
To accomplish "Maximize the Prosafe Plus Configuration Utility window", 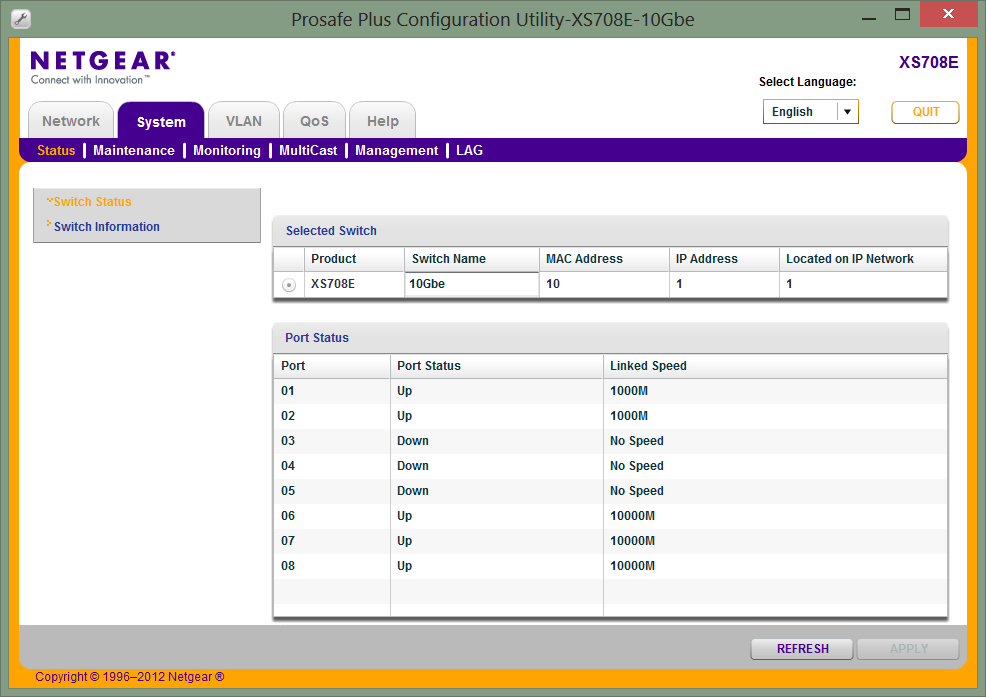I will tap(902, 14).
